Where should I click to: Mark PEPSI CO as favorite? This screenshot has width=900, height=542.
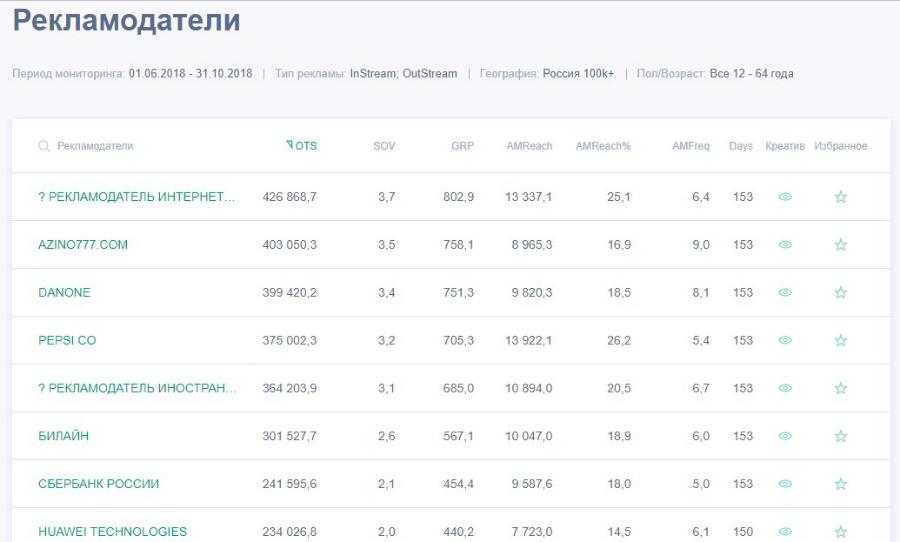pos(840,341)
